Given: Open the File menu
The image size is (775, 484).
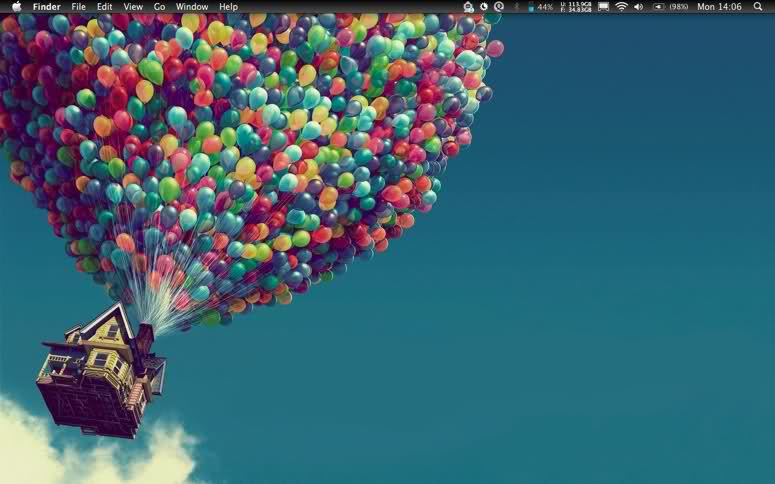Looking at the screenshot, I should click(x=78, y=7).
